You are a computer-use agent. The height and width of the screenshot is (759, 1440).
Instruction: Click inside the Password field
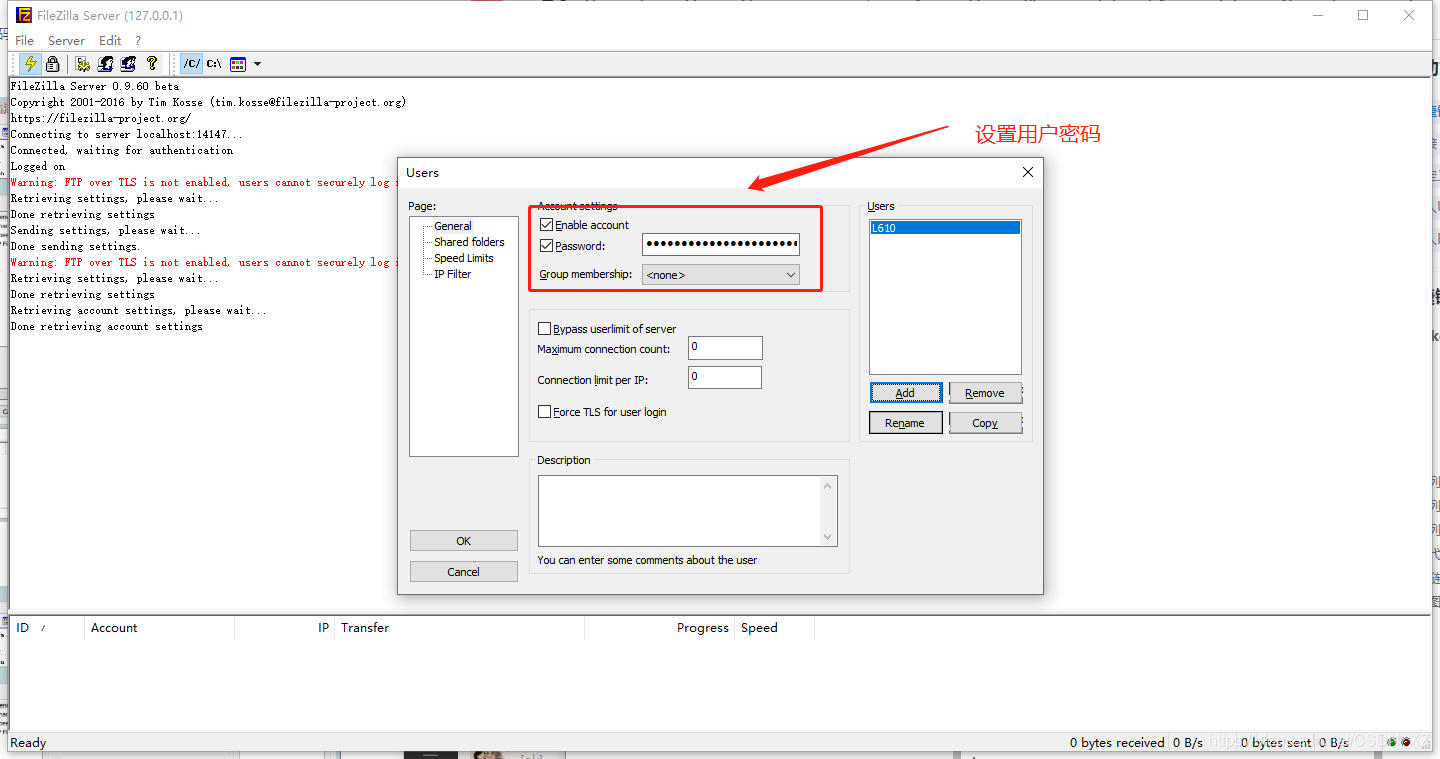(721, 245)
